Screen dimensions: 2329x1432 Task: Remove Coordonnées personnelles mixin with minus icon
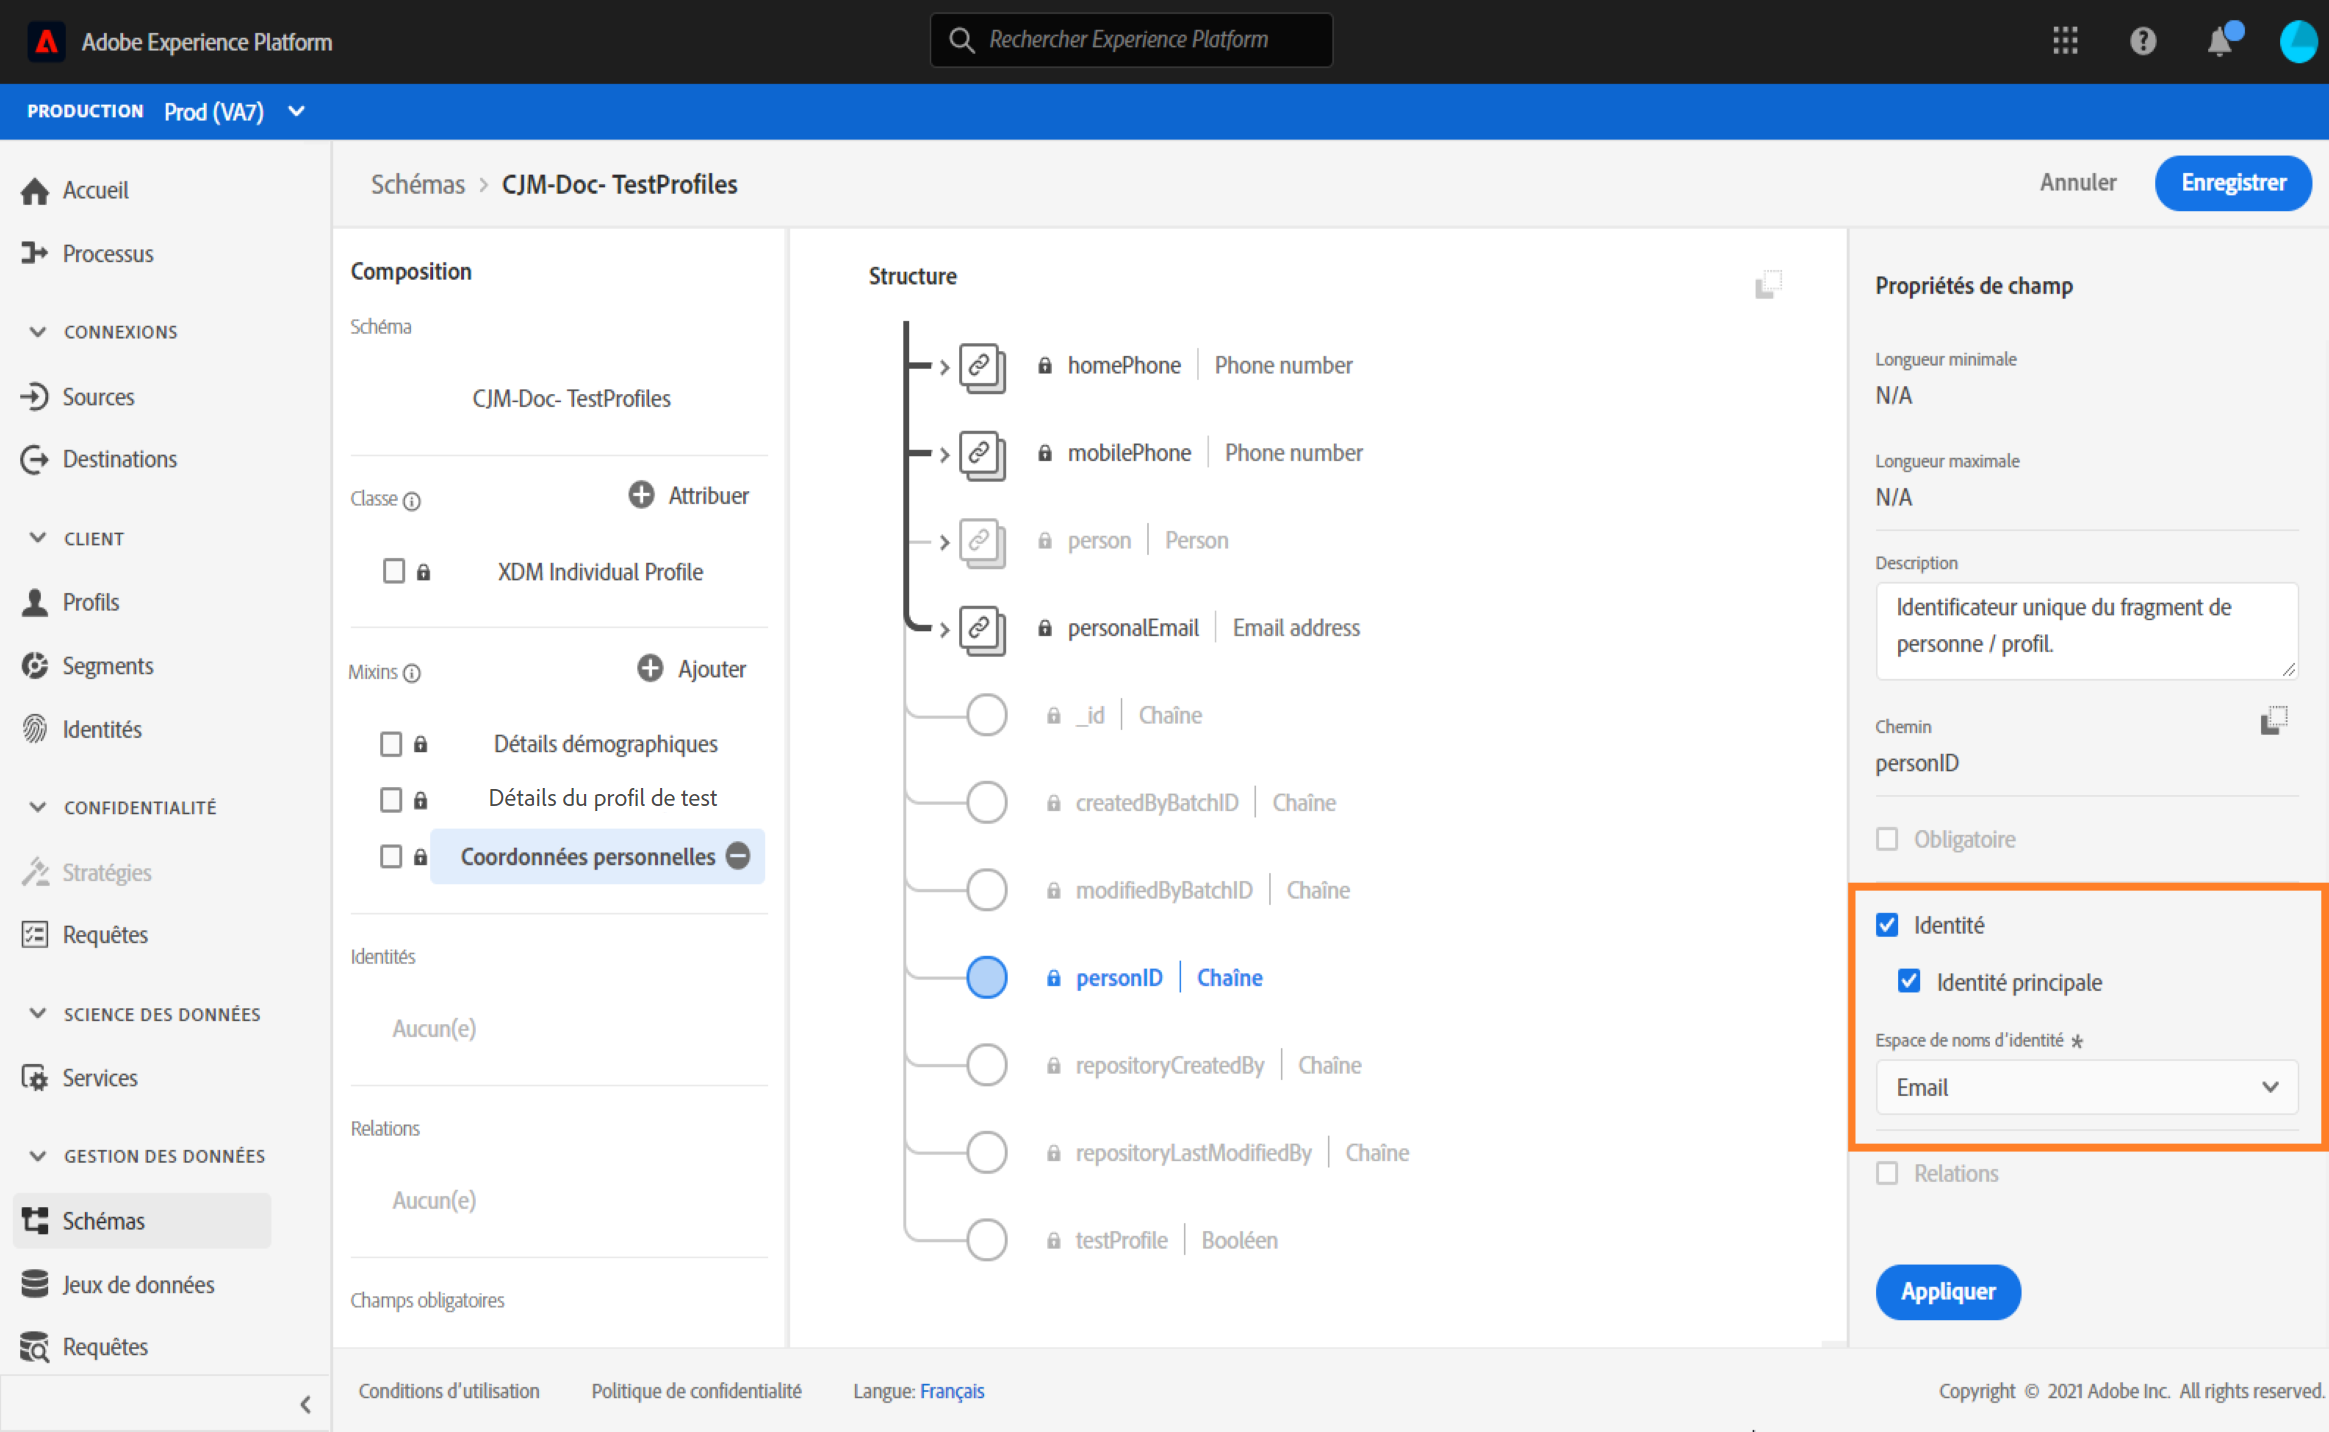tap(738, 856)
